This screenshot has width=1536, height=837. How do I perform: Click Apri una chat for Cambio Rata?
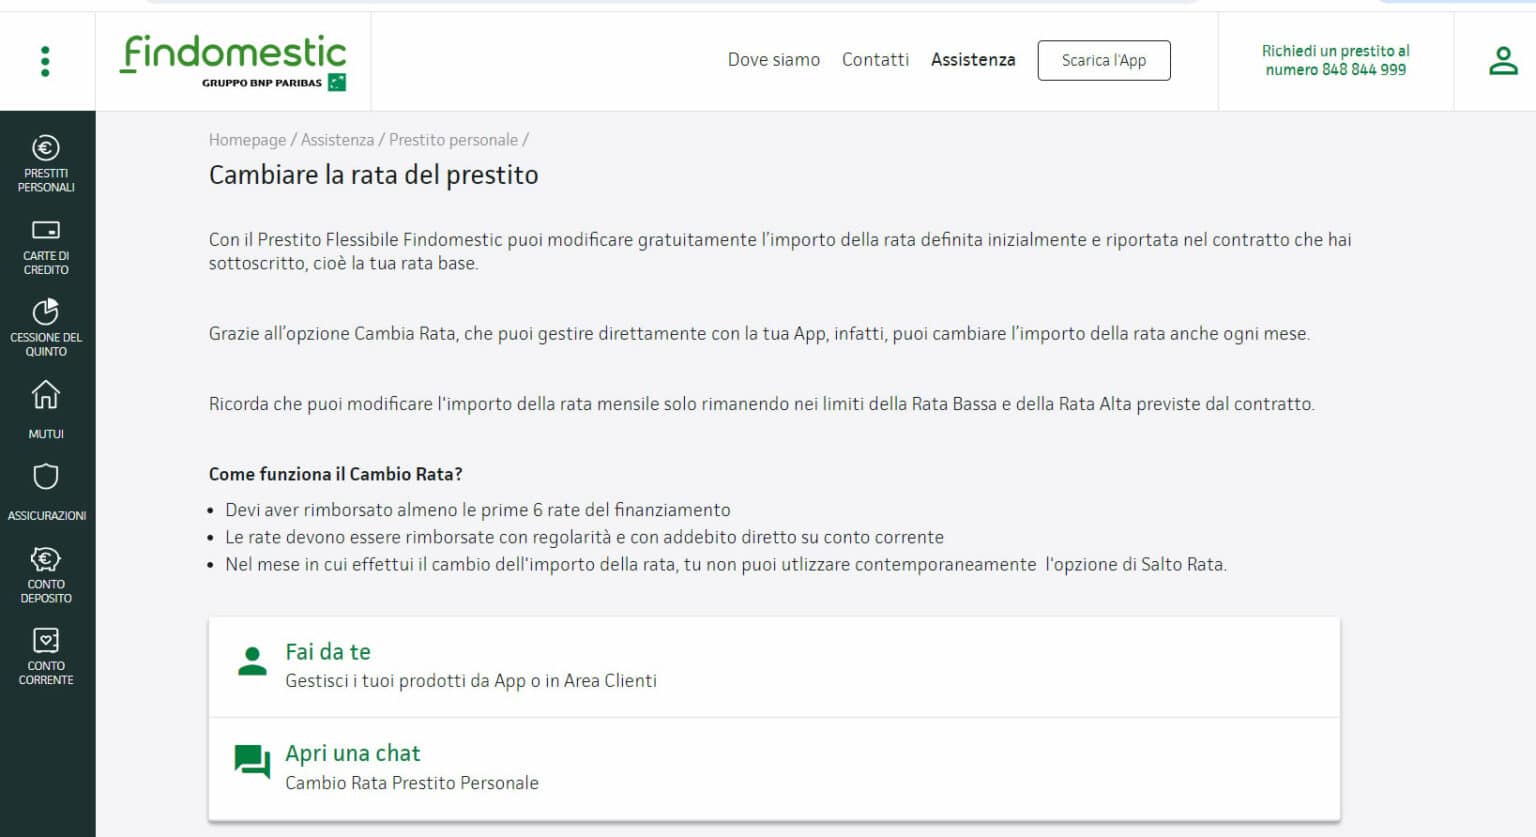tap(352, 753)
